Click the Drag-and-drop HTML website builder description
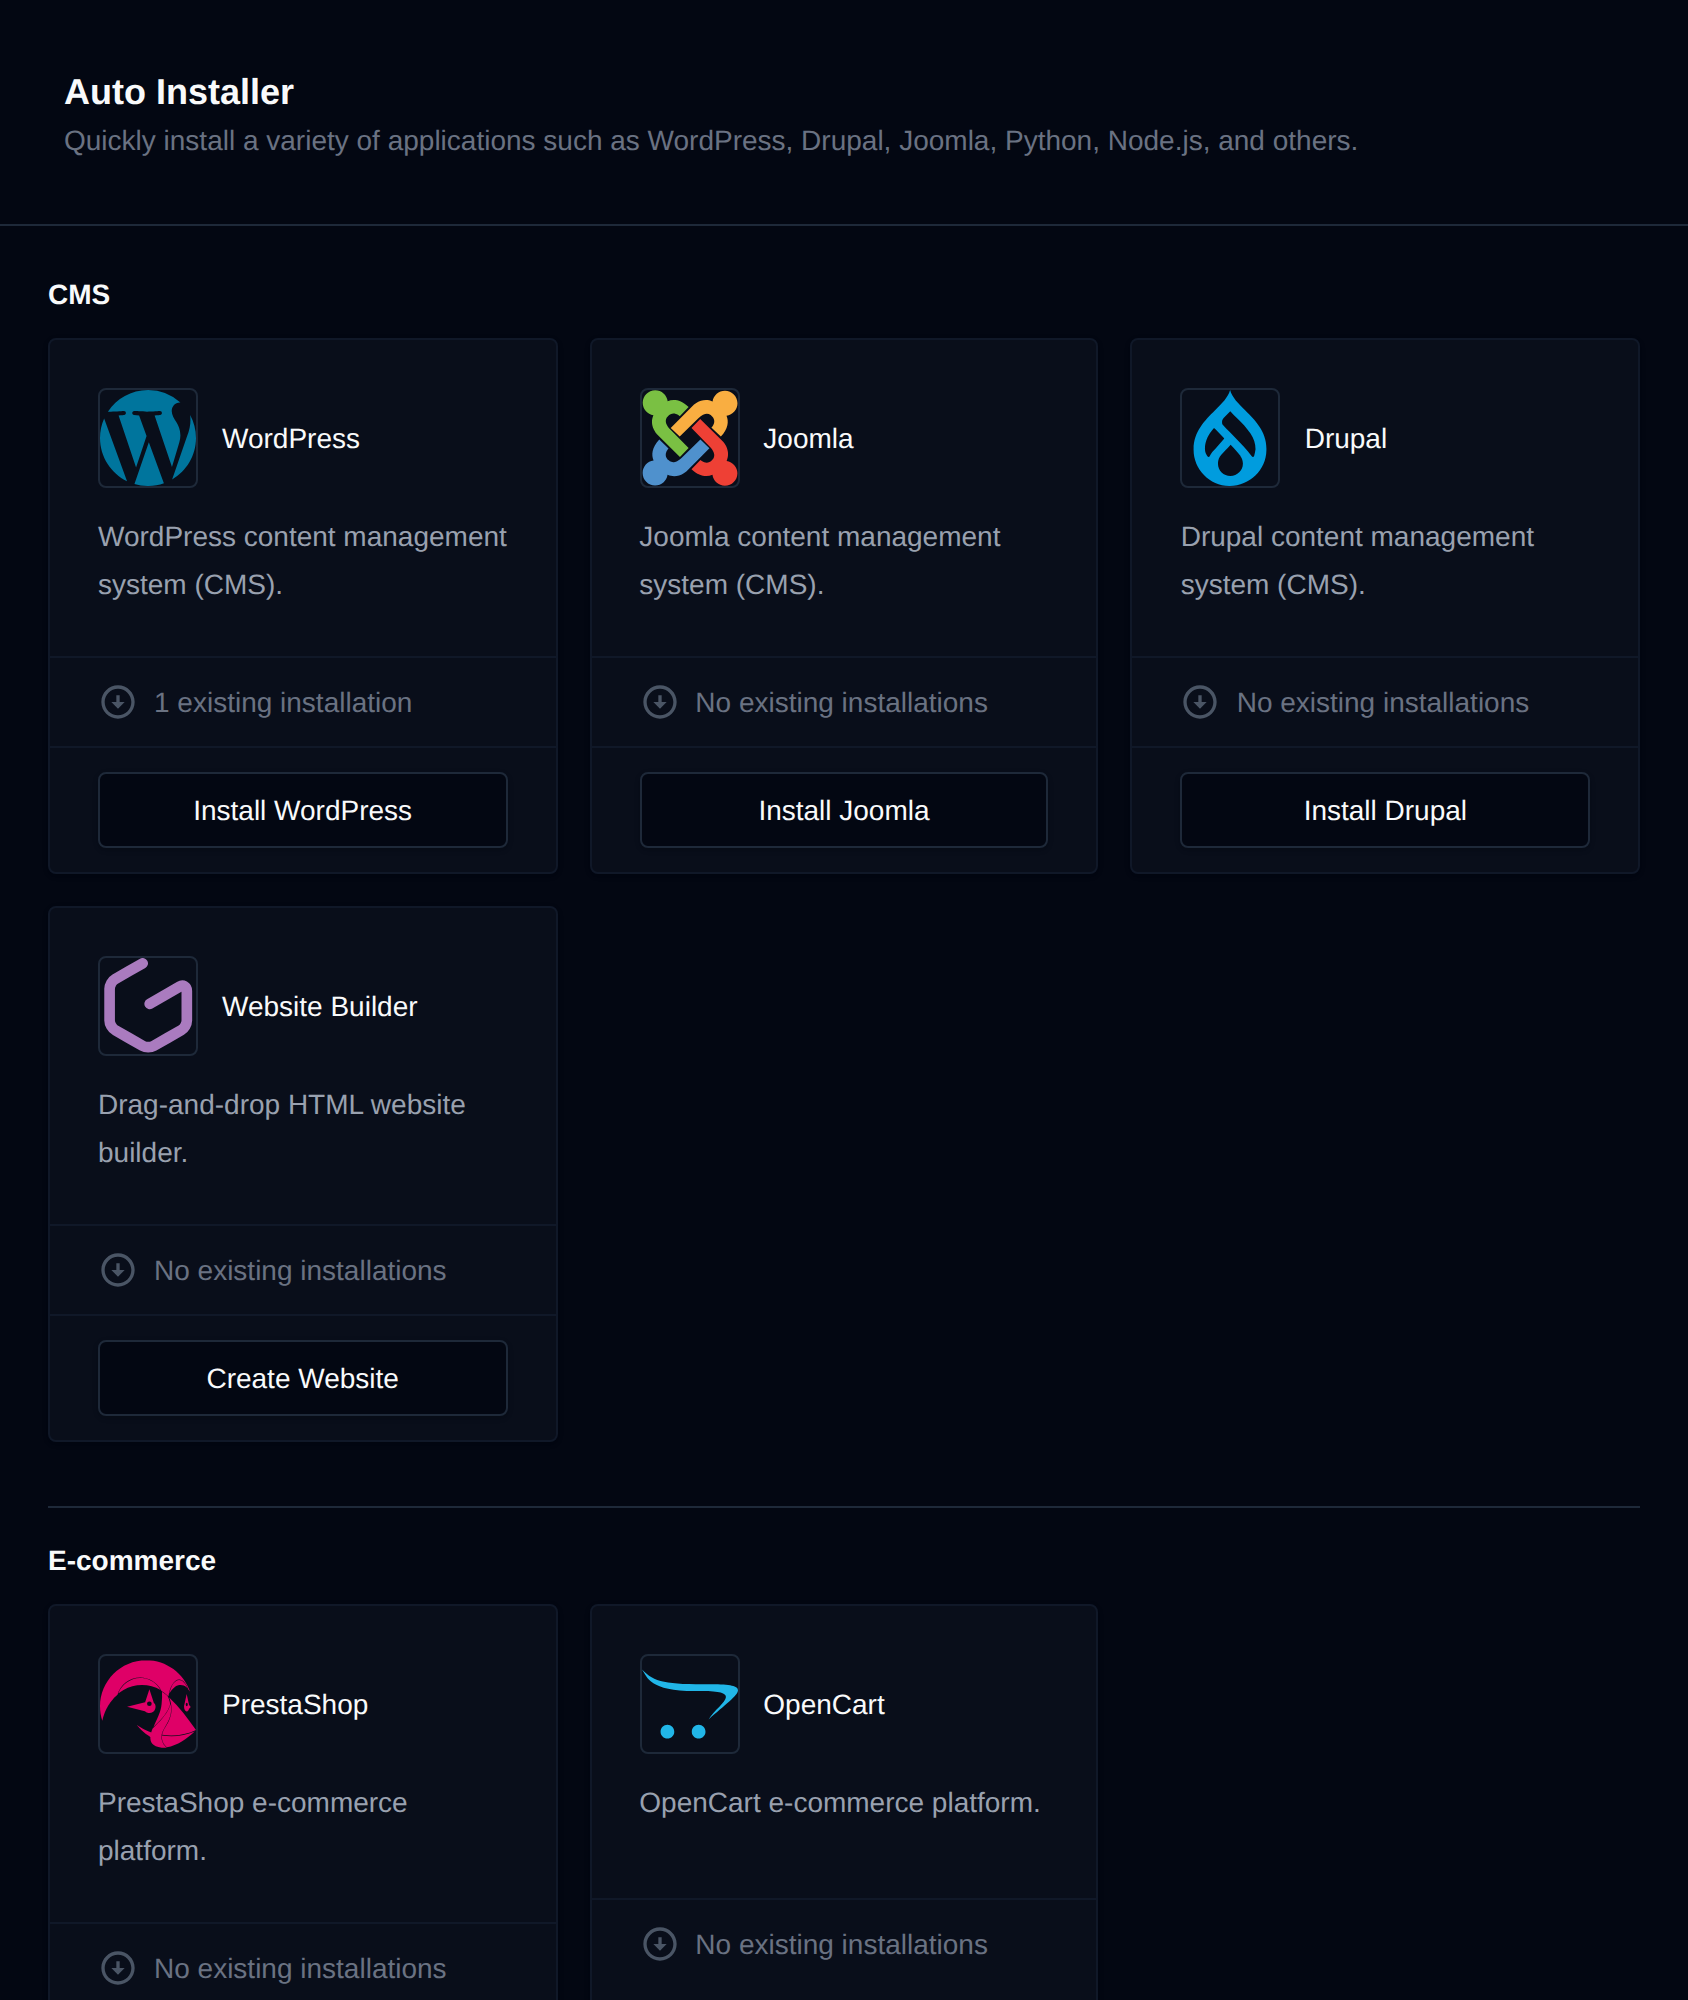The image size is (1688, 2000). [282, 1128]
